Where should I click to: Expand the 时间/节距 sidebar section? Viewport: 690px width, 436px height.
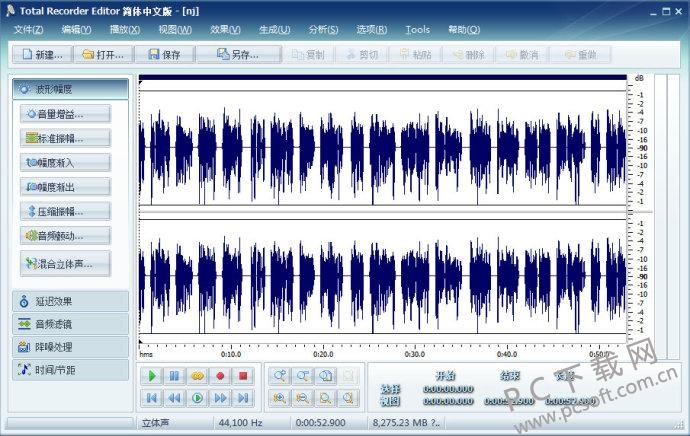tap(70, 370)
